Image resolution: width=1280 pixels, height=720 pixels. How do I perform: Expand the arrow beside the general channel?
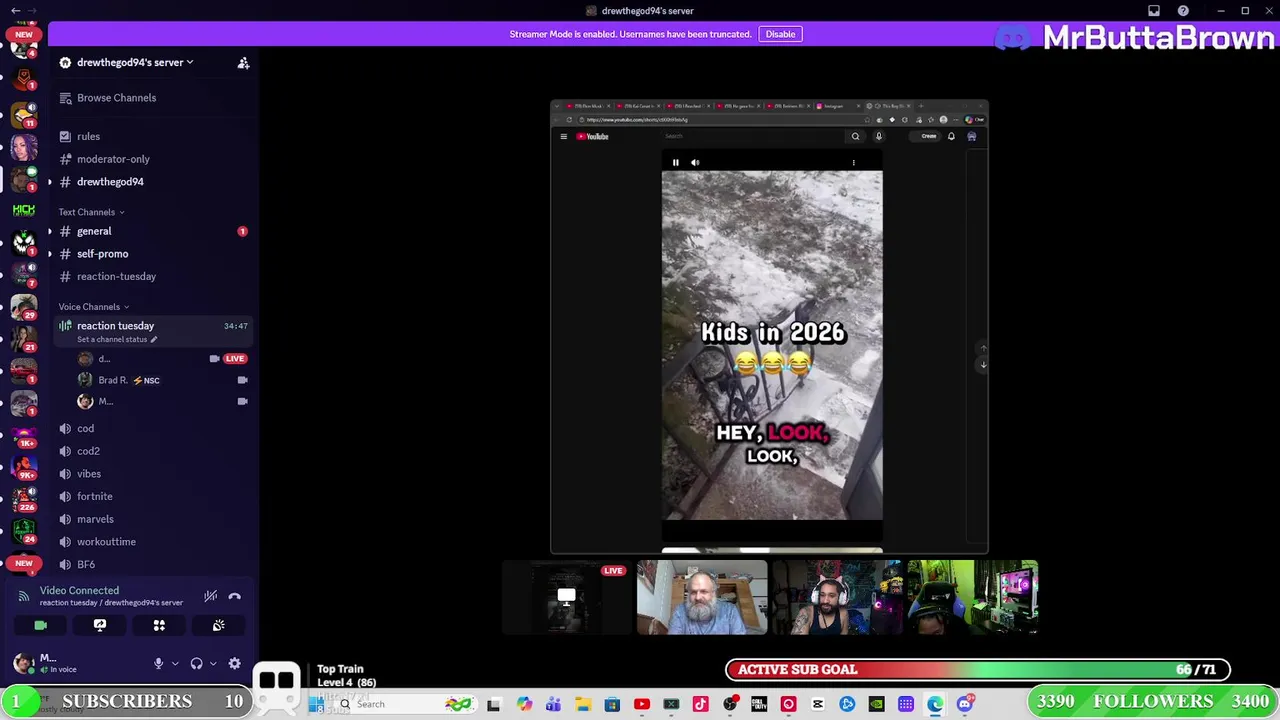click(x=50, y=231)
